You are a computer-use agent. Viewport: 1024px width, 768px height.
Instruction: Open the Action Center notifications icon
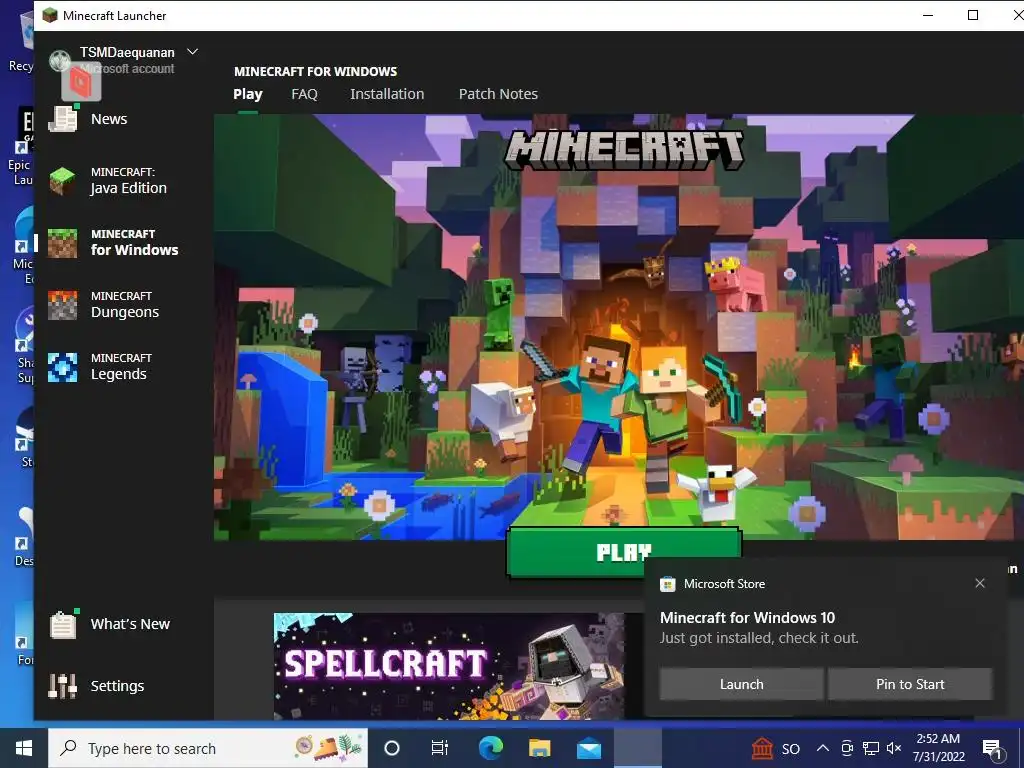[991, 750]
